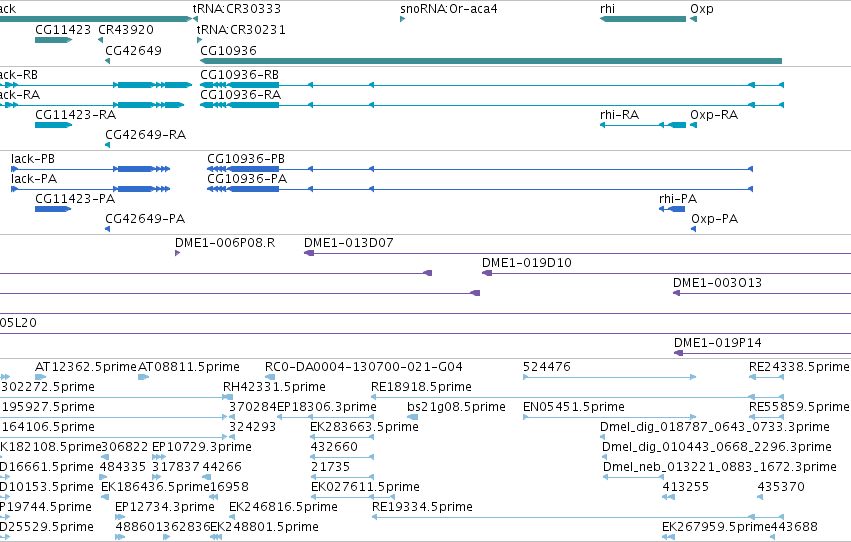Click the 432660 feature label

(334, 447)
